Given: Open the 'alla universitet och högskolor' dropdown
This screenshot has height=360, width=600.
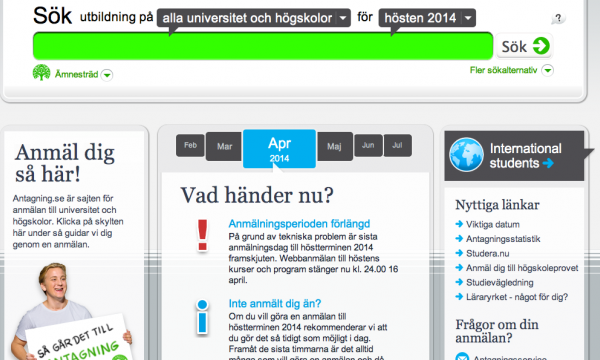Looking at the screenshot, I should tap(254, 18).
